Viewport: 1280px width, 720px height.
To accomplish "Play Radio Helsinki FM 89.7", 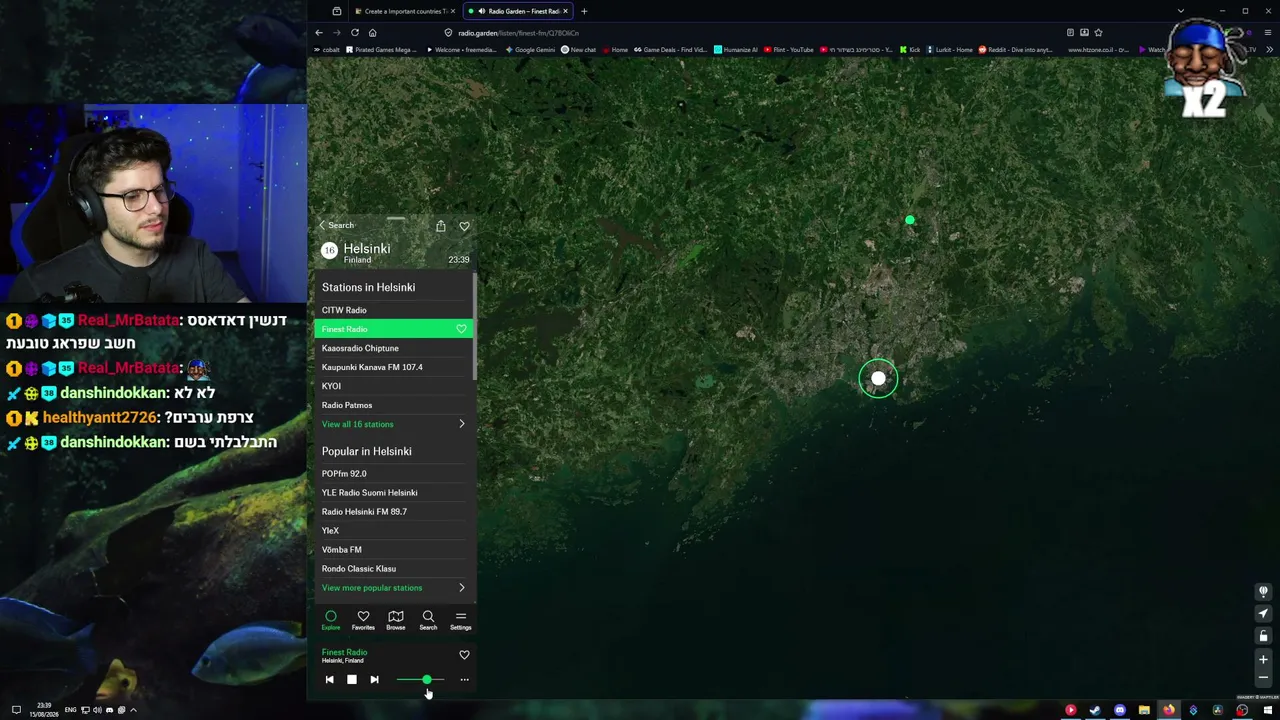I will [x=394, y=511].
